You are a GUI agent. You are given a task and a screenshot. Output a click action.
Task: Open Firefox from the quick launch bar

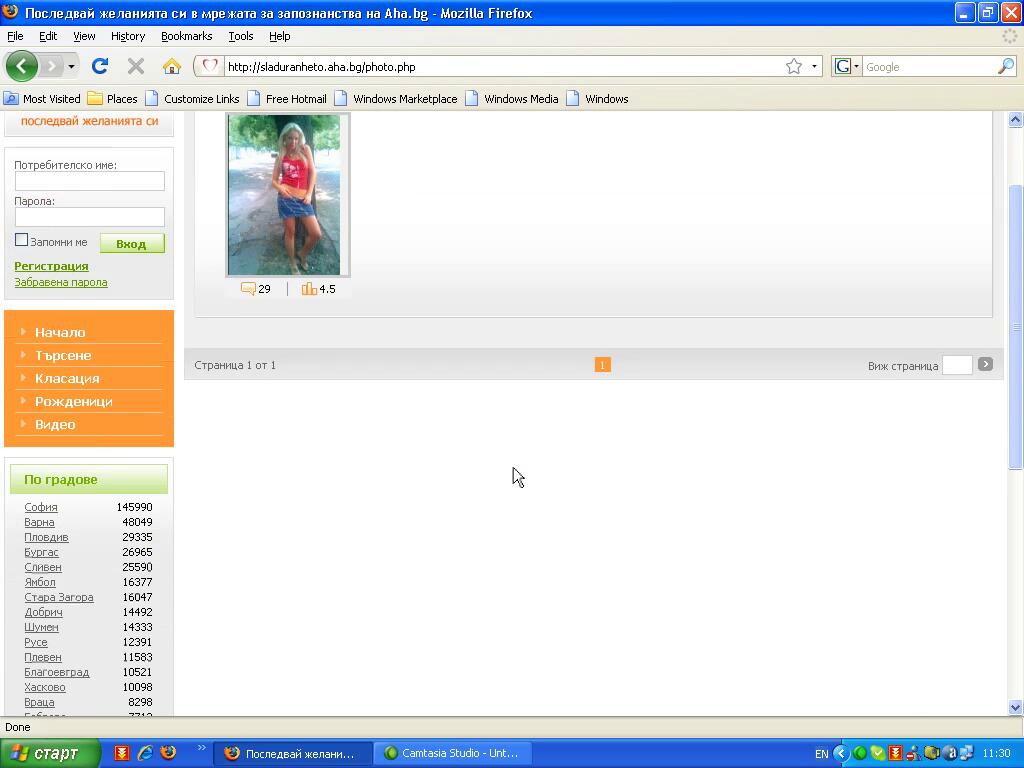coord(168,753)
